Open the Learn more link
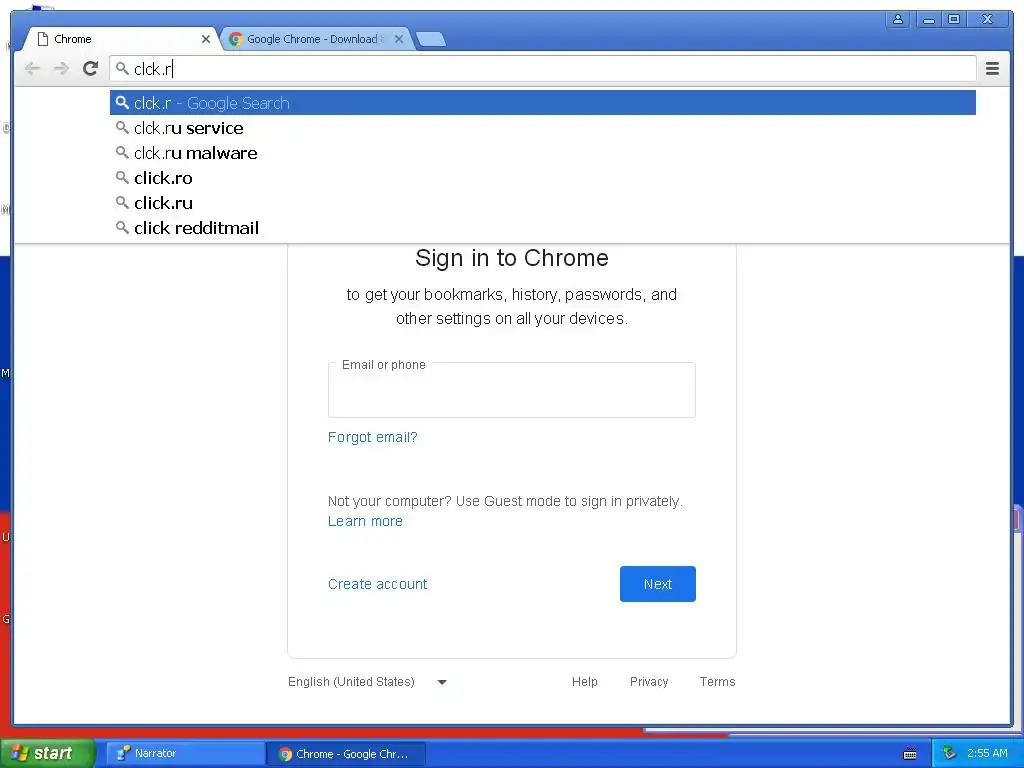 pyautogui.click(x=365, y=521)
